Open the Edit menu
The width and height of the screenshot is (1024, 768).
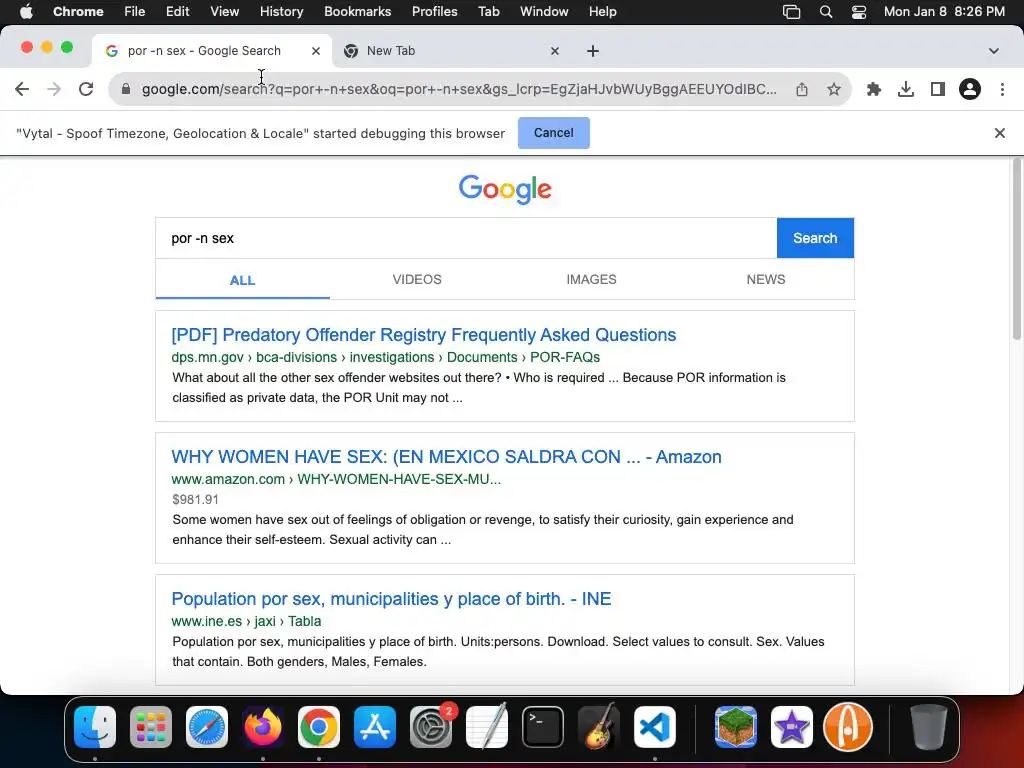178,12
